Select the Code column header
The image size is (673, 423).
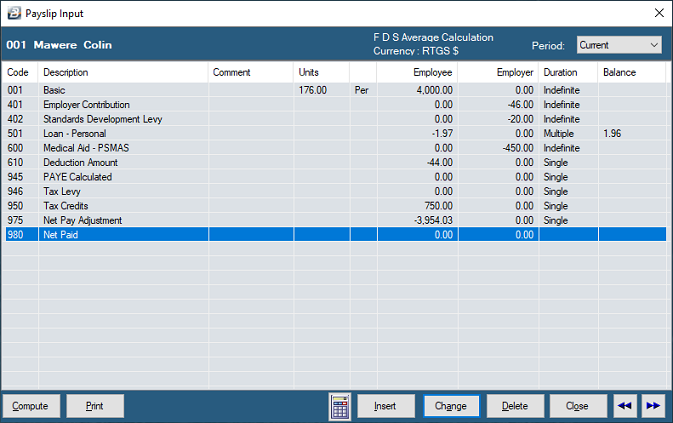point(20,73)
